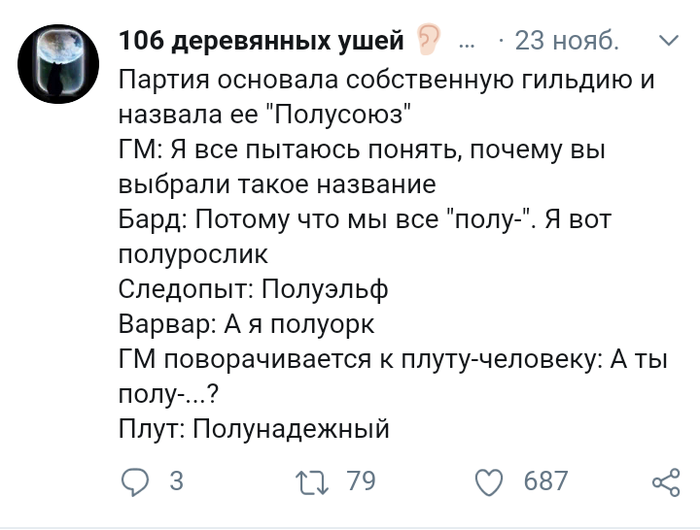Click the truncated handle ellipsis after the name

pos(465,43)
